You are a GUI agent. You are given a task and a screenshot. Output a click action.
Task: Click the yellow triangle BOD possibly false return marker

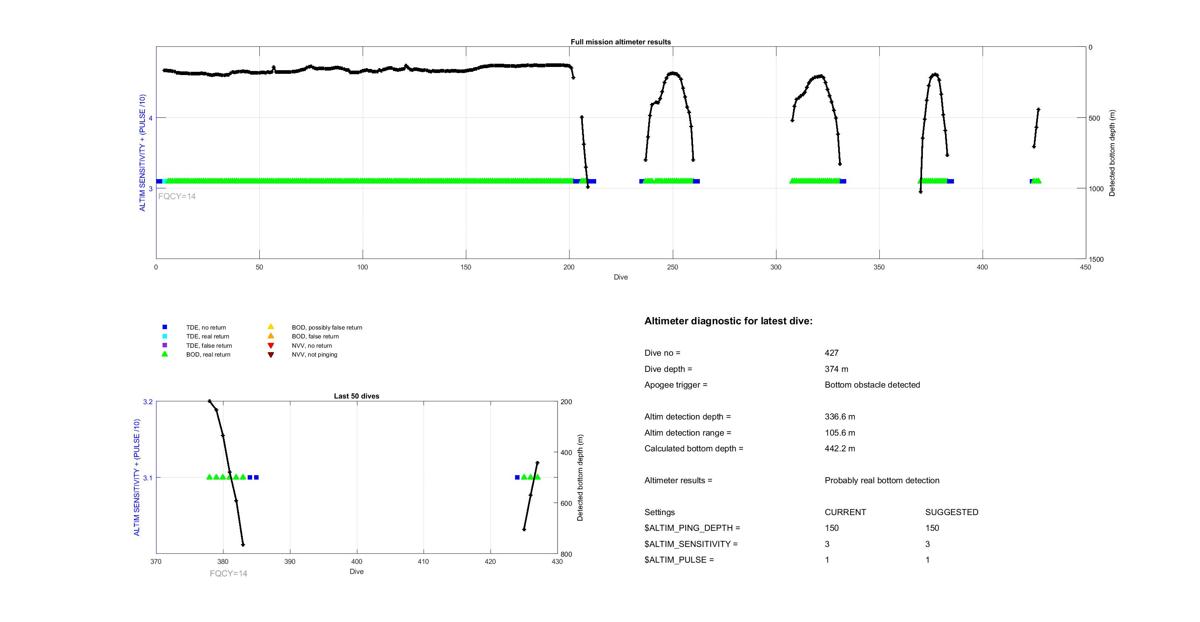click(270, 327)
